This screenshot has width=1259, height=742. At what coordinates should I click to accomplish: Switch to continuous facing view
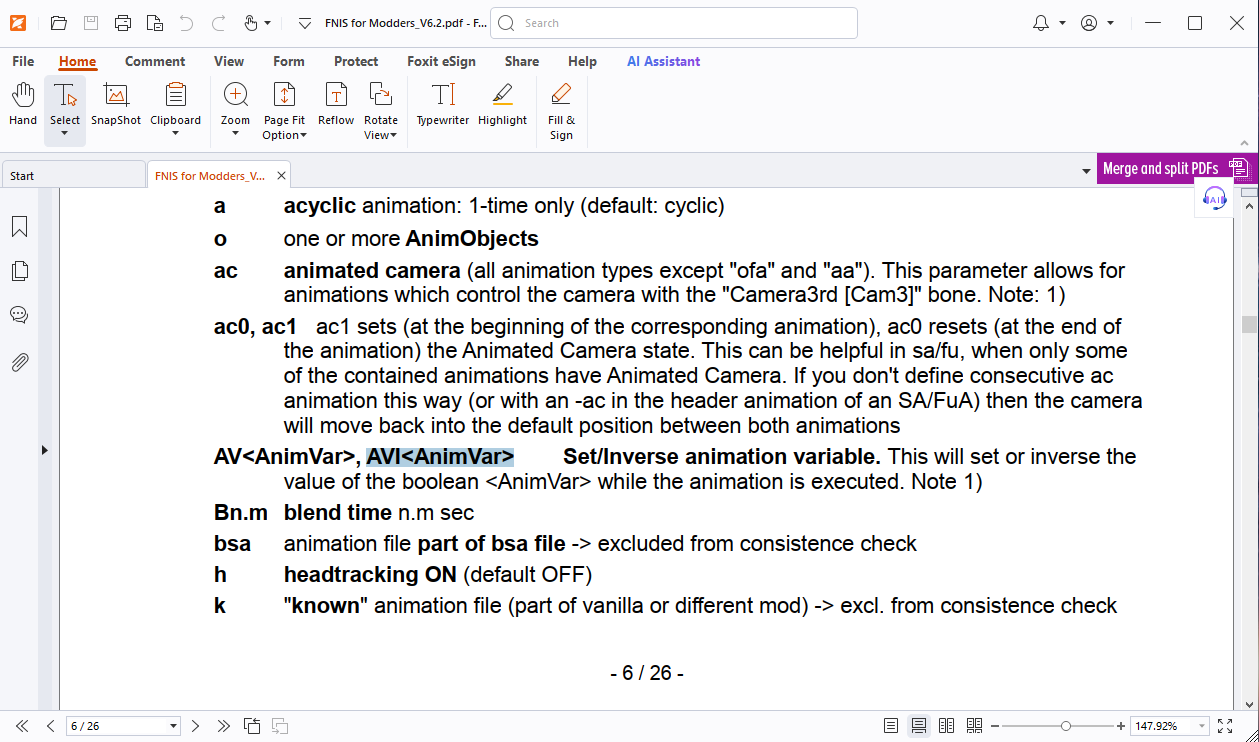click(974, 726)
